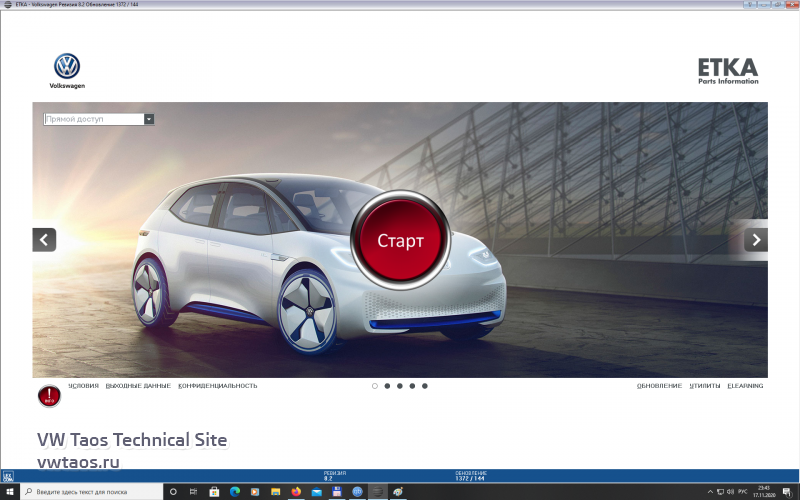This screenshot has width=800, height=500.
Task: Open the Выходные данные link
Action: [x=138, y=385]
